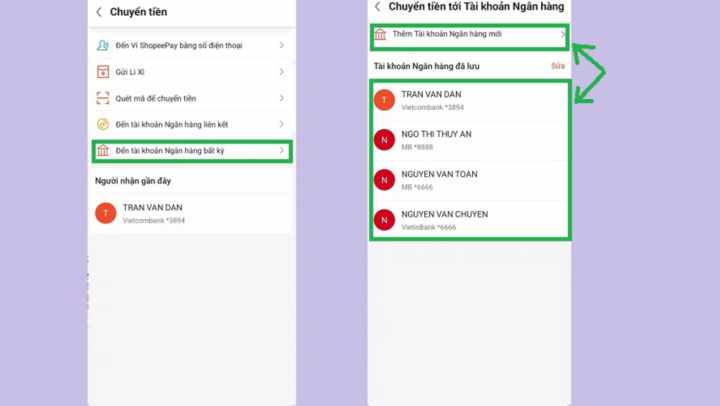The width and height of the screenshot is (720, 406).
Task: Click the bank icon beside Thêm Tài khoản
Action: coord(380,34)
